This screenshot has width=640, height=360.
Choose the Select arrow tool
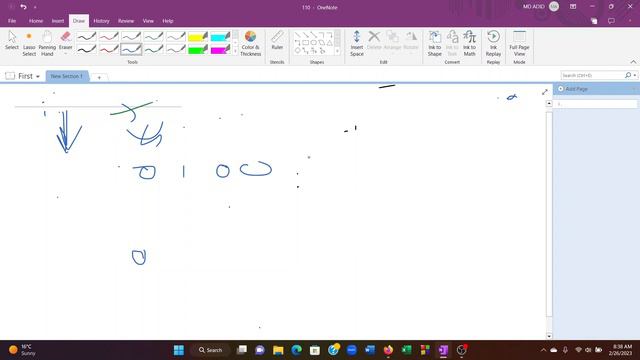click(12, 41)
